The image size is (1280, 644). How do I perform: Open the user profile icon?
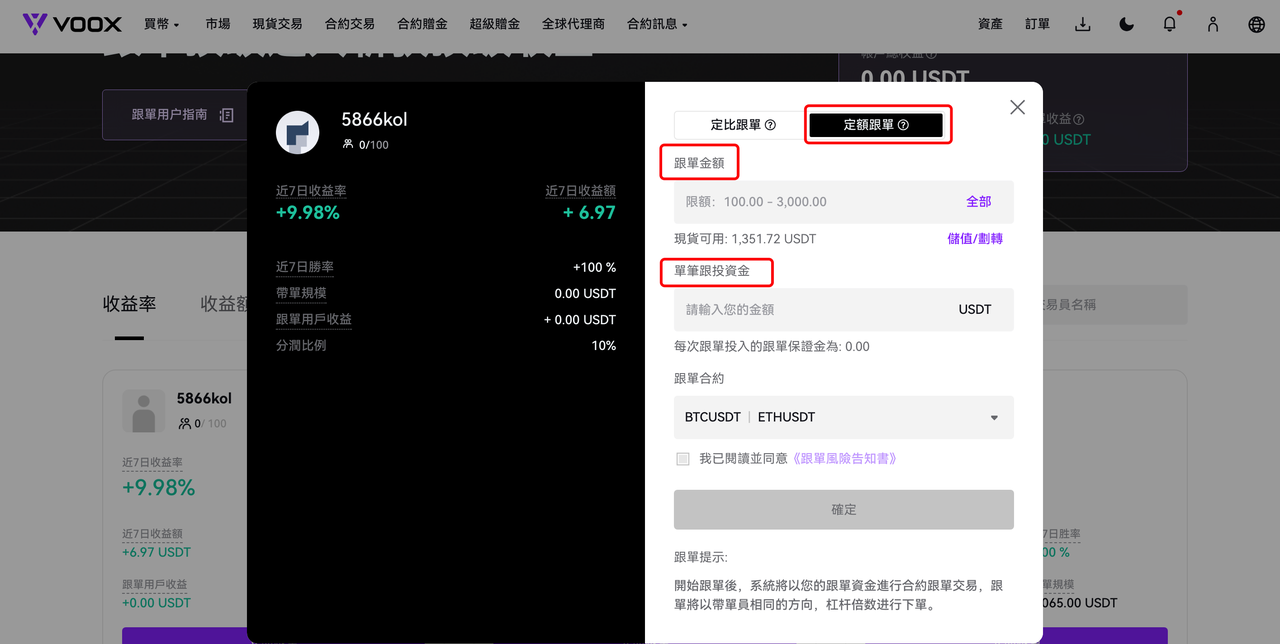pos(1213,24)
